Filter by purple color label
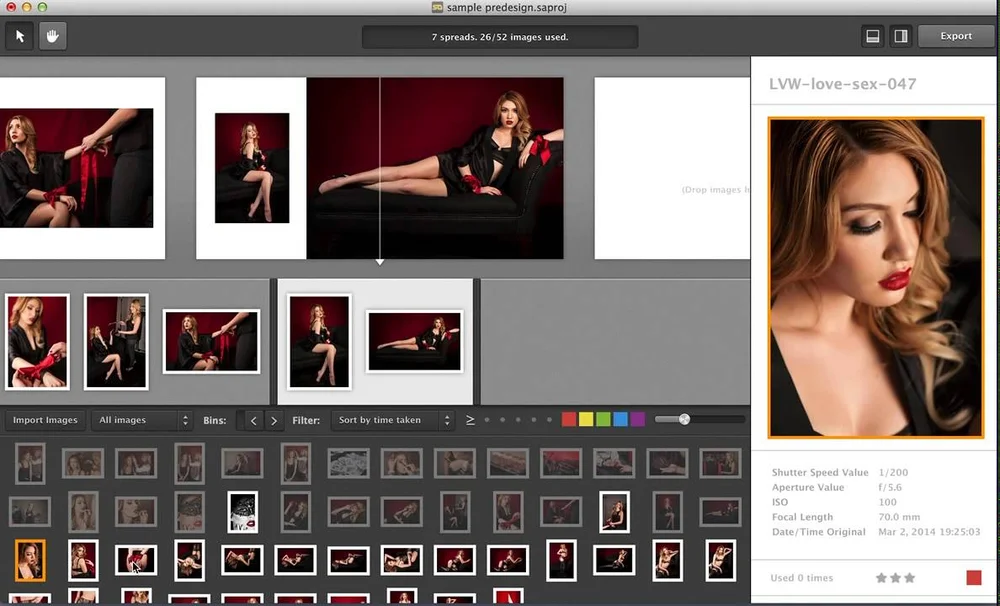 [x=637, y=420]
